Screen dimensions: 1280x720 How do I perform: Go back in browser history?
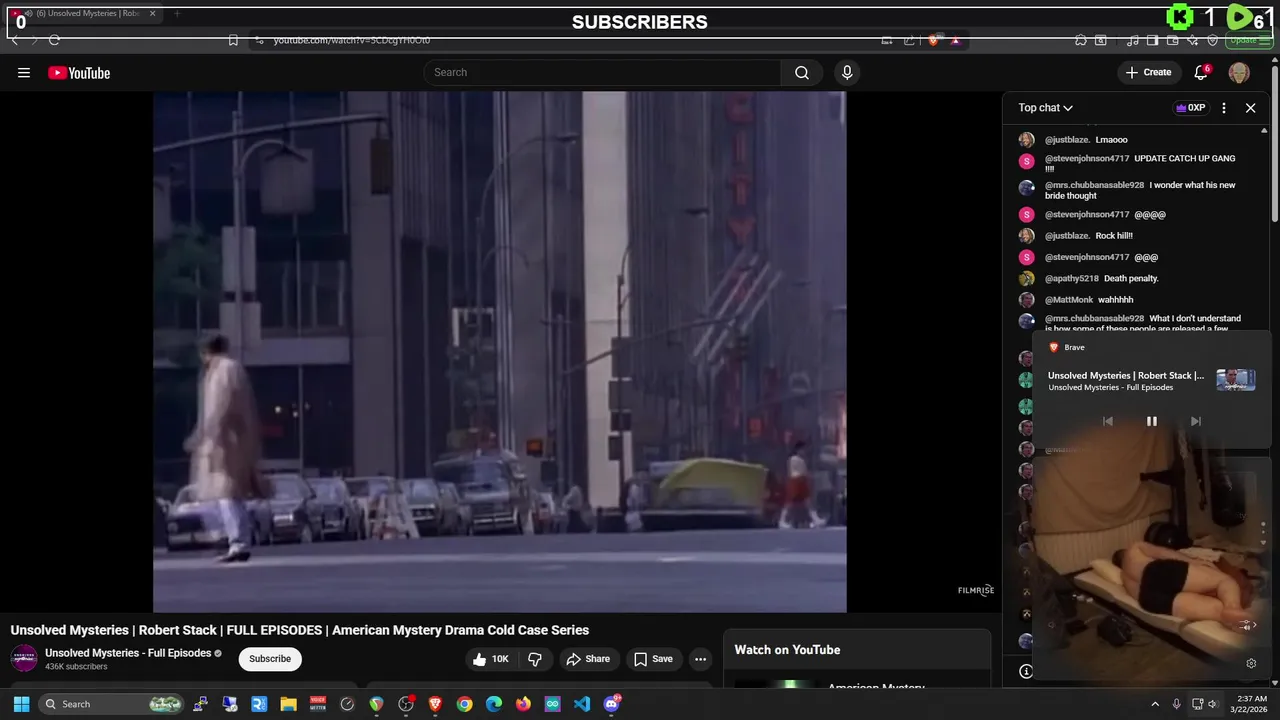(x=14, y=40)
